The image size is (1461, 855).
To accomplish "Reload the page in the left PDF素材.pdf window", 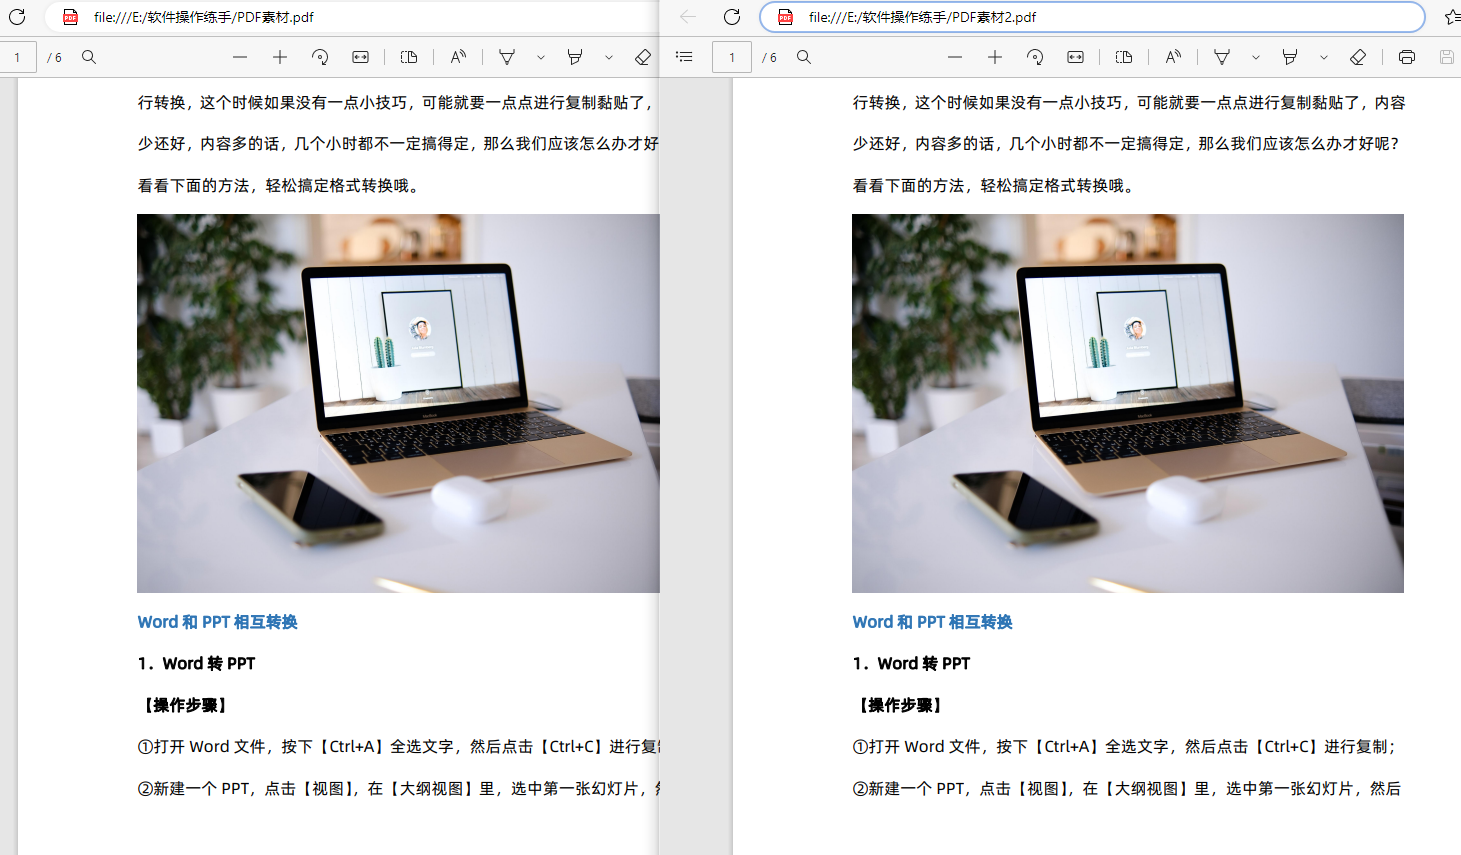I will coord(17,17).
